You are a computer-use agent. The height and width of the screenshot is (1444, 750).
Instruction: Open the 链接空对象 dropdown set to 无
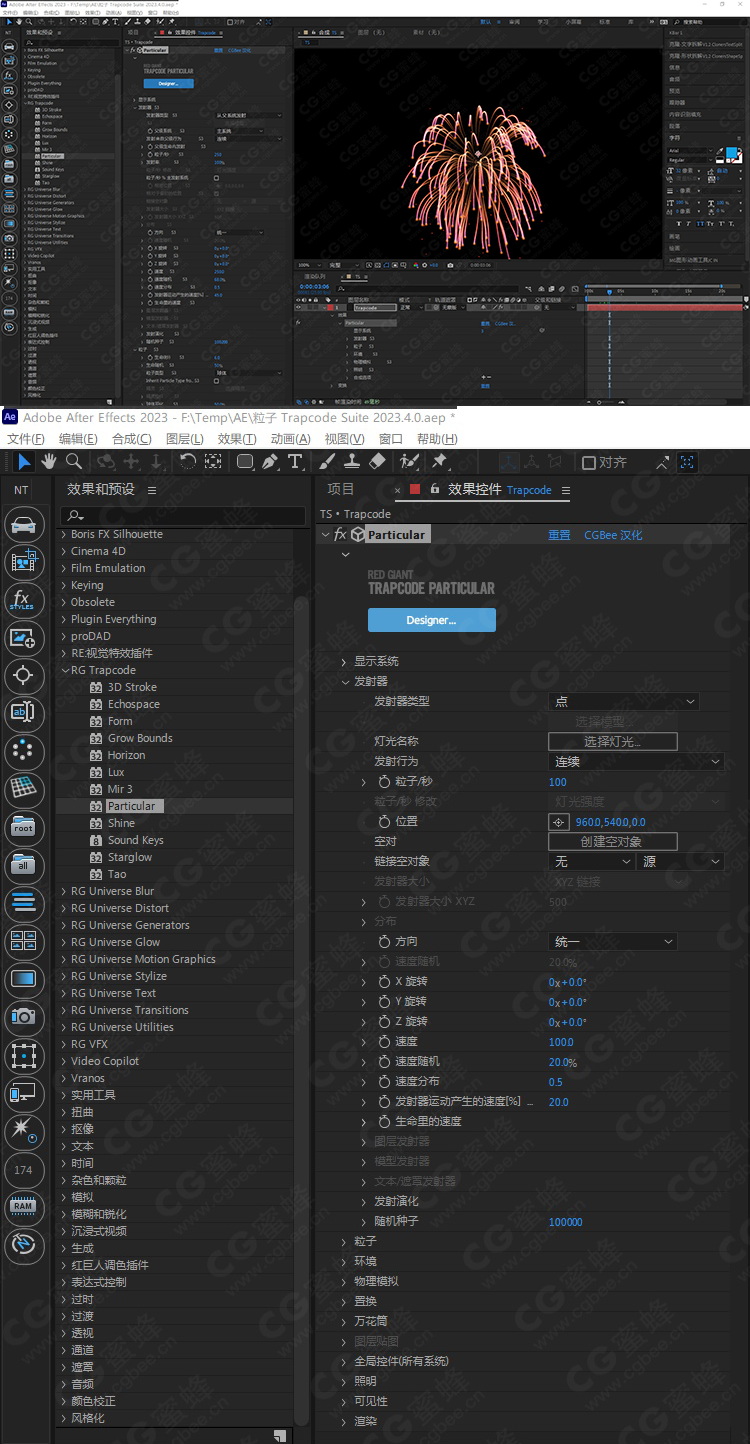point(591,862)
